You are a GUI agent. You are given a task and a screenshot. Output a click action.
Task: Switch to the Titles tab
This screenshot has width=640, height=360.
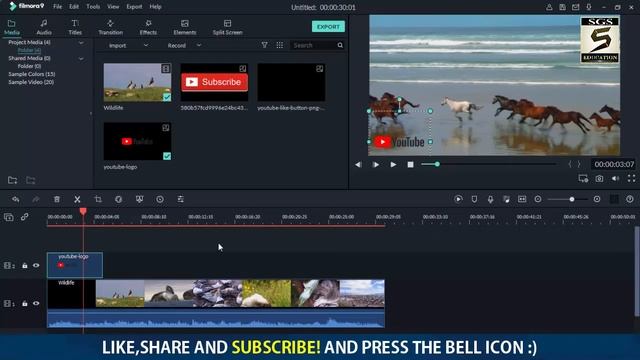tap(75, 27)
